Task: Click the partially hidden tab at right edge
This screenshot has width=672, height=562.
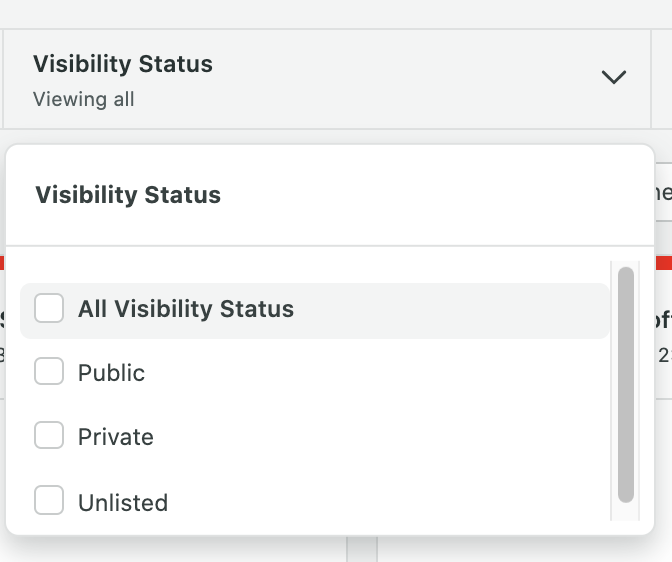Action: pyautogui.click(x=663, y=194)
